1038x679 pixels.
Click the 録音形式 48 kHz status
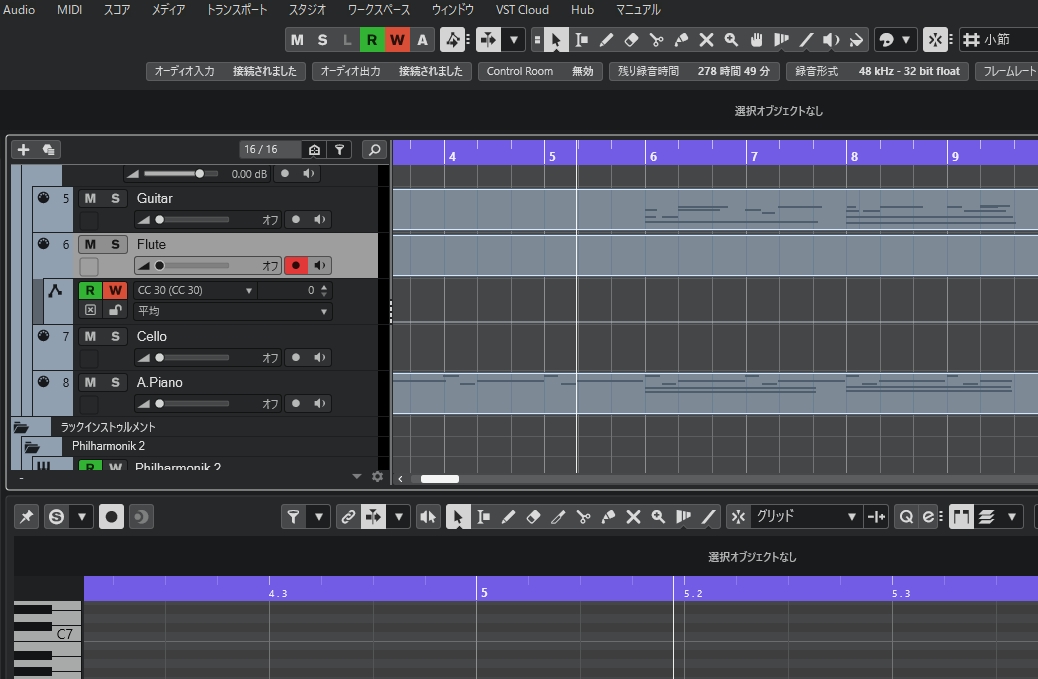tap(878, 71)
